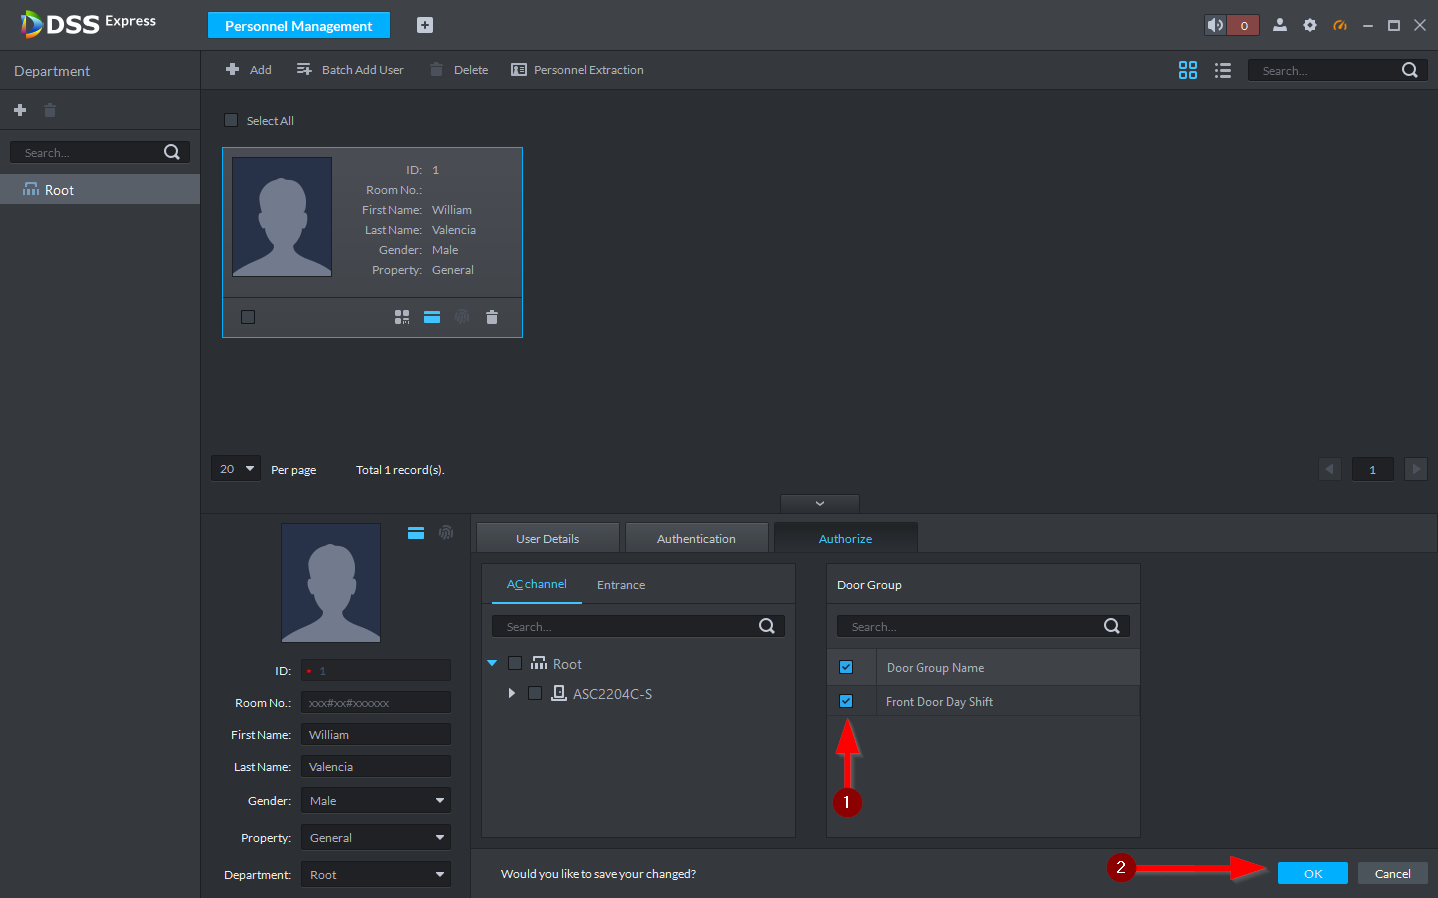The height and width of the screenshot is (898, 1438).
Task: Click the trash icon on William's card
Action: [492, 317]
